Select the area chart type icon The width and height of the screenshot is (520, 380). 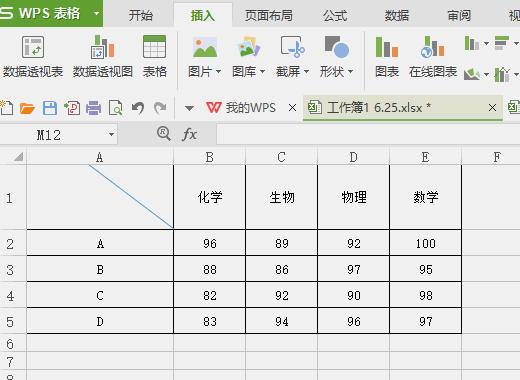[471, 74]
